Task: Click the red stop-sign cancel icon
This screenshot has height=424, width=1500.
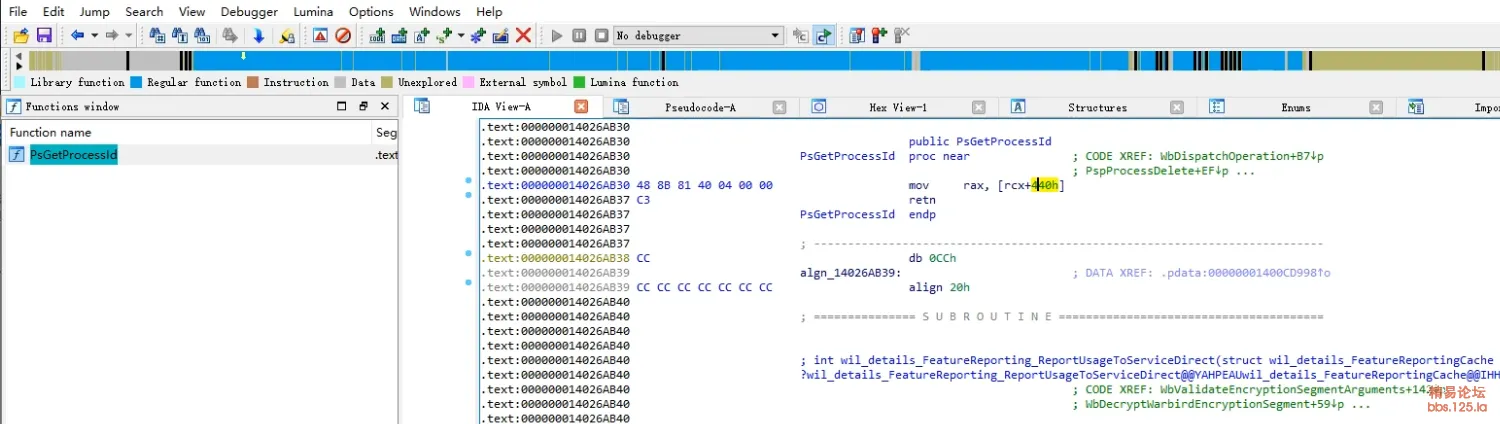Action: pyautogui.click(x=343, y=36)
